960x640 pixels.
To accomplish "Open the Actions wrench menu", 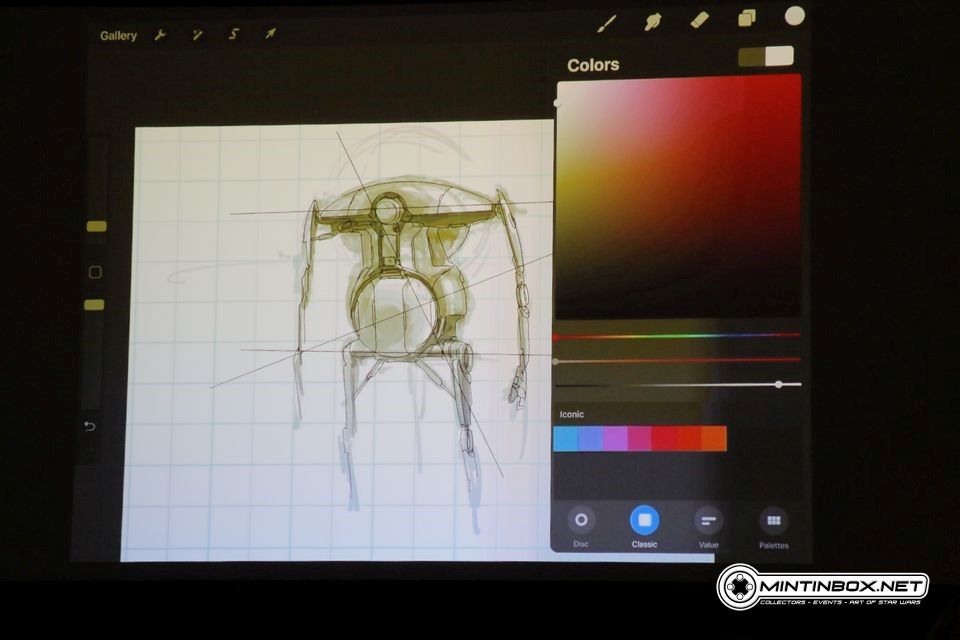I will click(x=160, y=35).
